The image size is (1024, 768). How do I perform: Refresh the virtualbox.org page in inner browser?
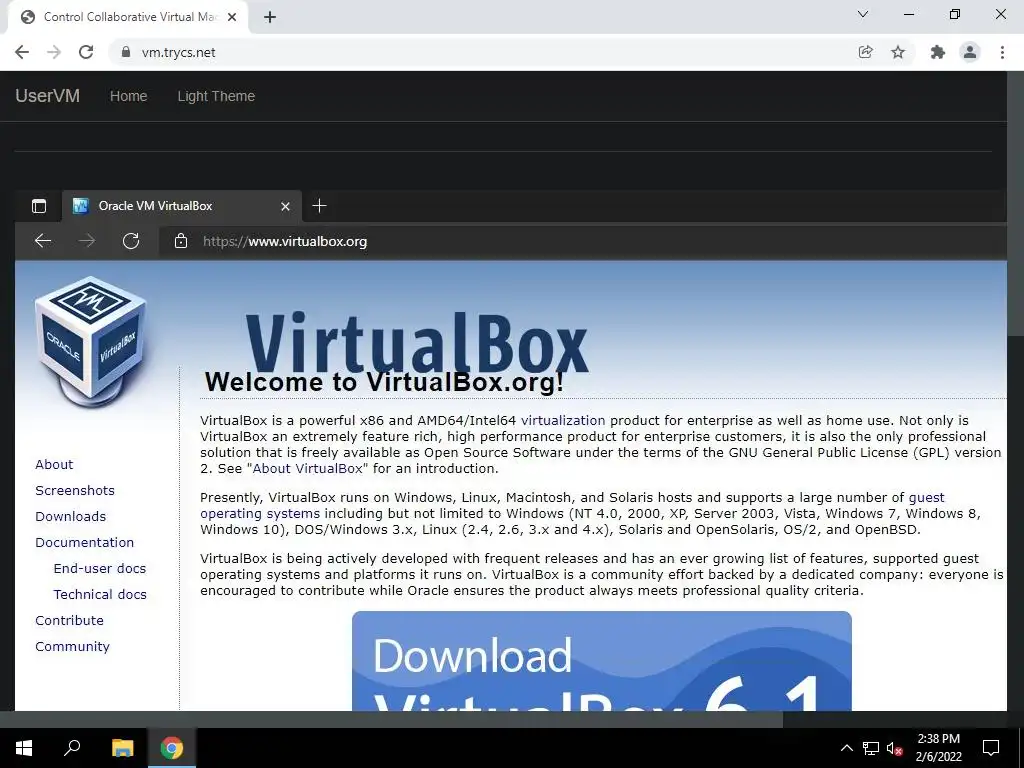(x=131, y=241)
